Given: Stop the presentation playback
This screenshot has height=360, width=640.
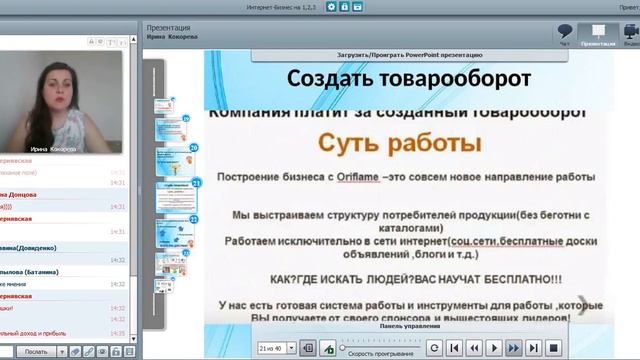Looking at the screenshot, I should point(553,348).
